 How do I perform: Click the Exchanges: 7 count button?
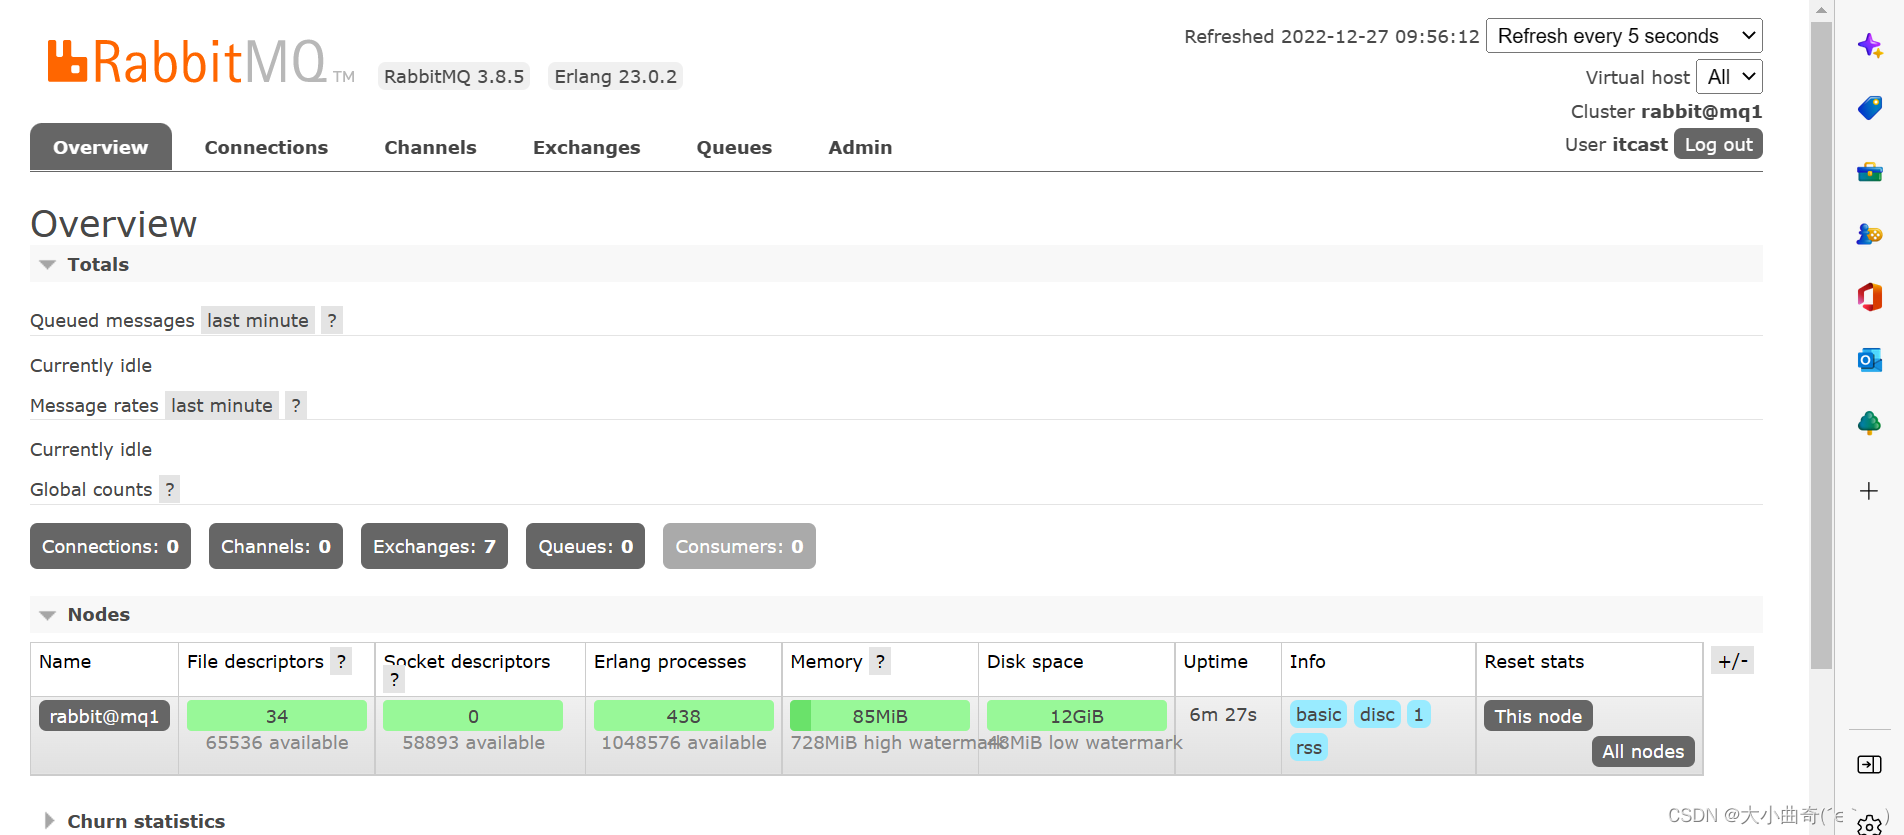point(434,546)
